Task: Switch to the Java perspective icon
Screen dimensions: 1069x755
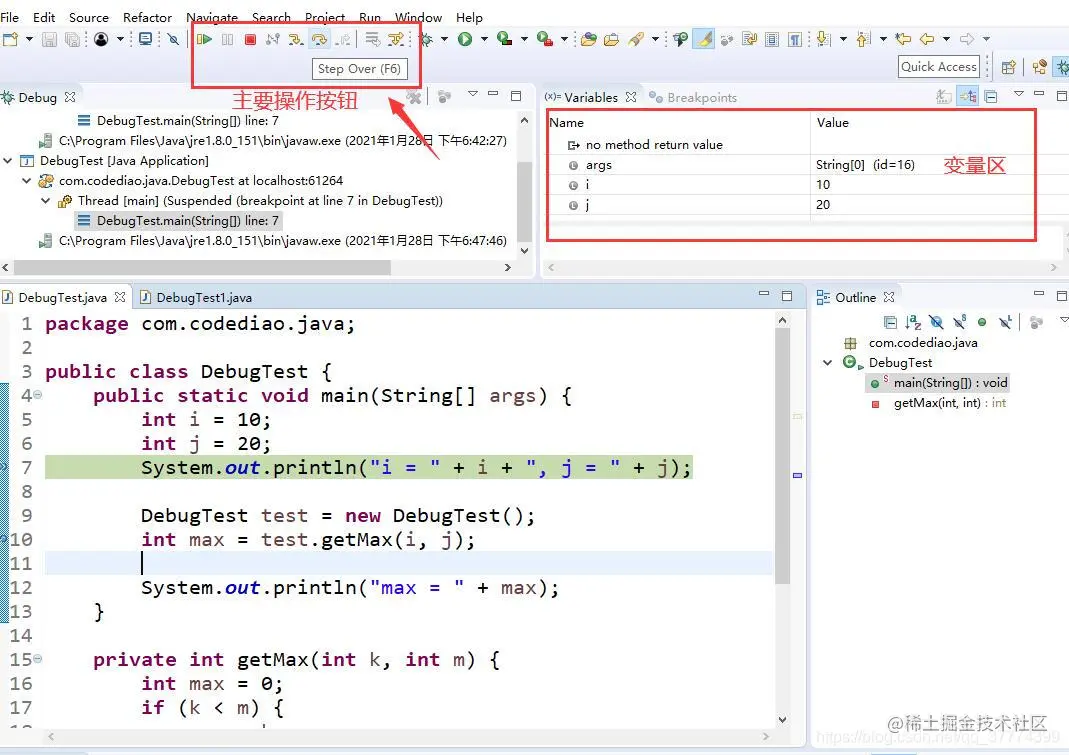Action: [x=1039, y=67]
